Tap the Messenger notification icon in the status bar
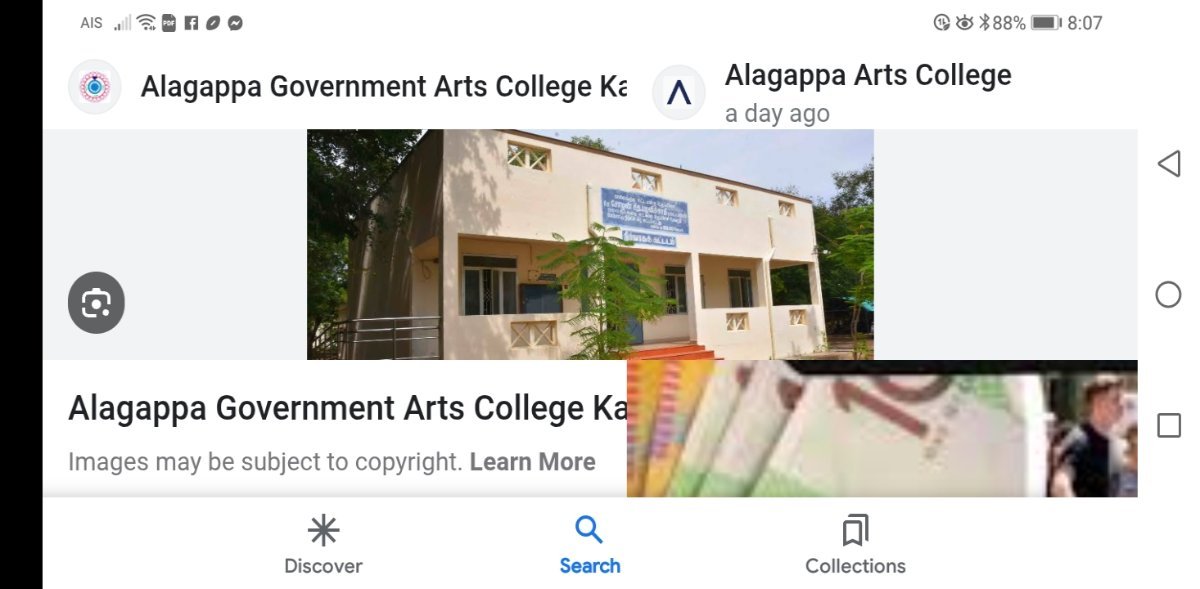Viewport: 1200px width, 589px height. coord(235,23)
